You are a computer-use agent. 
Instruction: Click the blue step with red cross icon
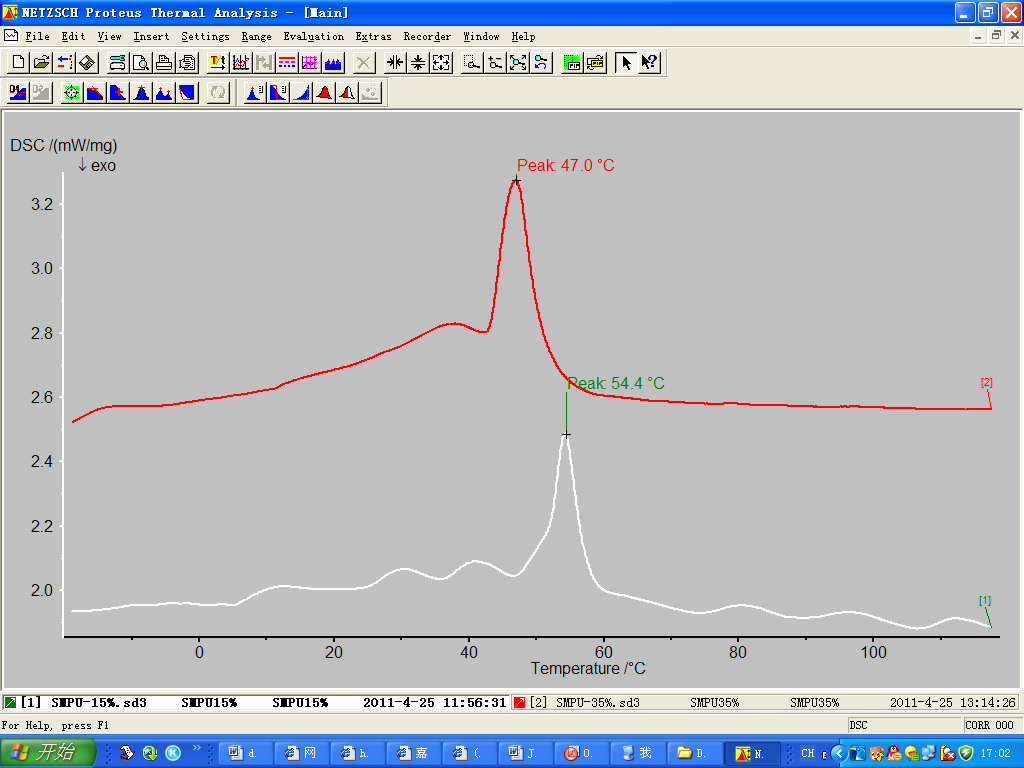point(118,93)
